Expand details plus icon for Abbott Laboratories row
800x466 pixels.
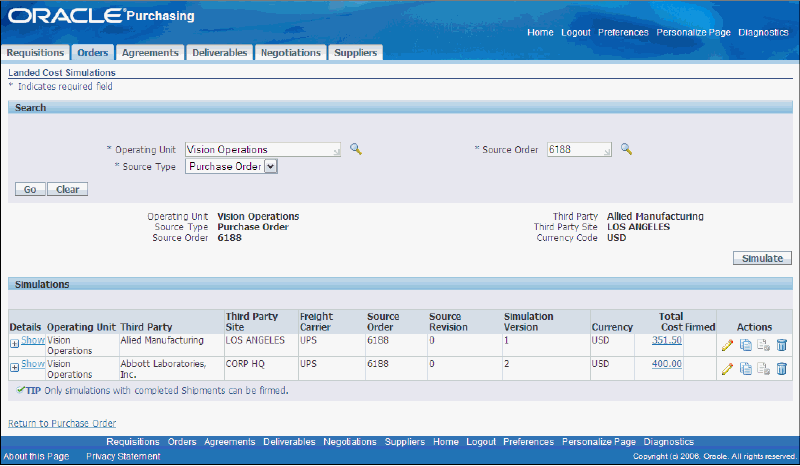click(x=15, y=367)
